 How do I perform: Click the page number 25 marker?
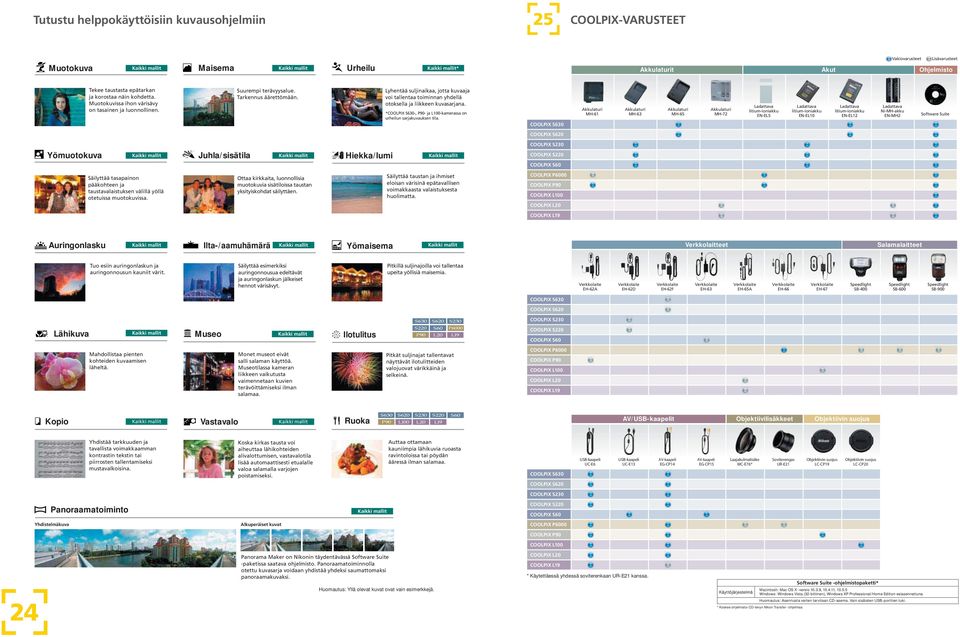point(543,19)
